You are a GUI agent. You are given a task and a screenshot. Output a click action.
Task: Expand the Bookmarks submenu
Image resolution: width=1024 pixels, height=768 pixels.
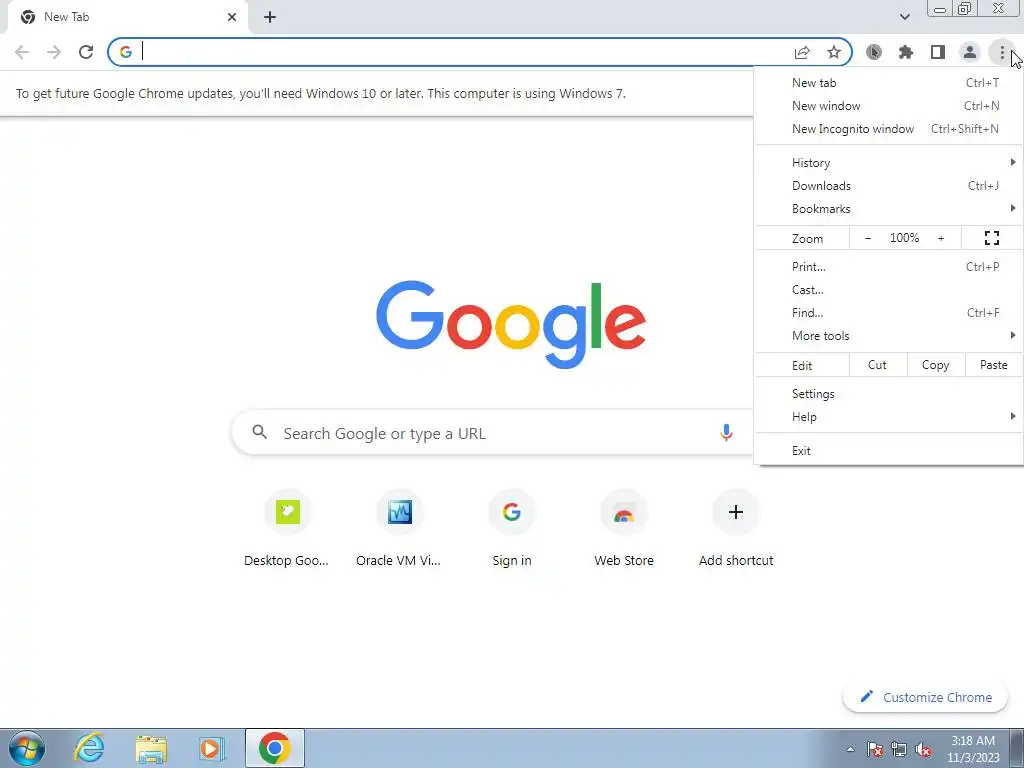coord(889,209)
